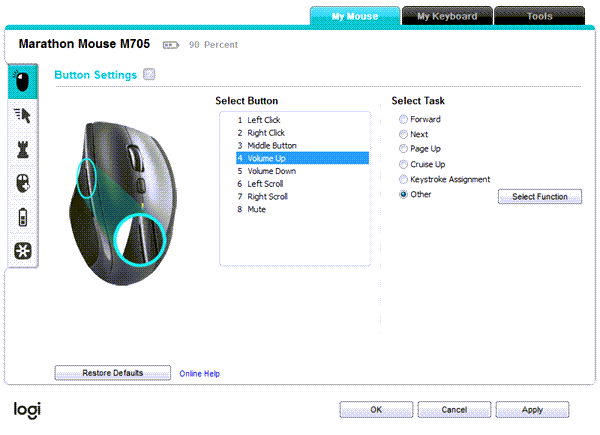Select the Other task radio button
The image size is (600, 435).
pyautogui.click(x=403, y=194)
